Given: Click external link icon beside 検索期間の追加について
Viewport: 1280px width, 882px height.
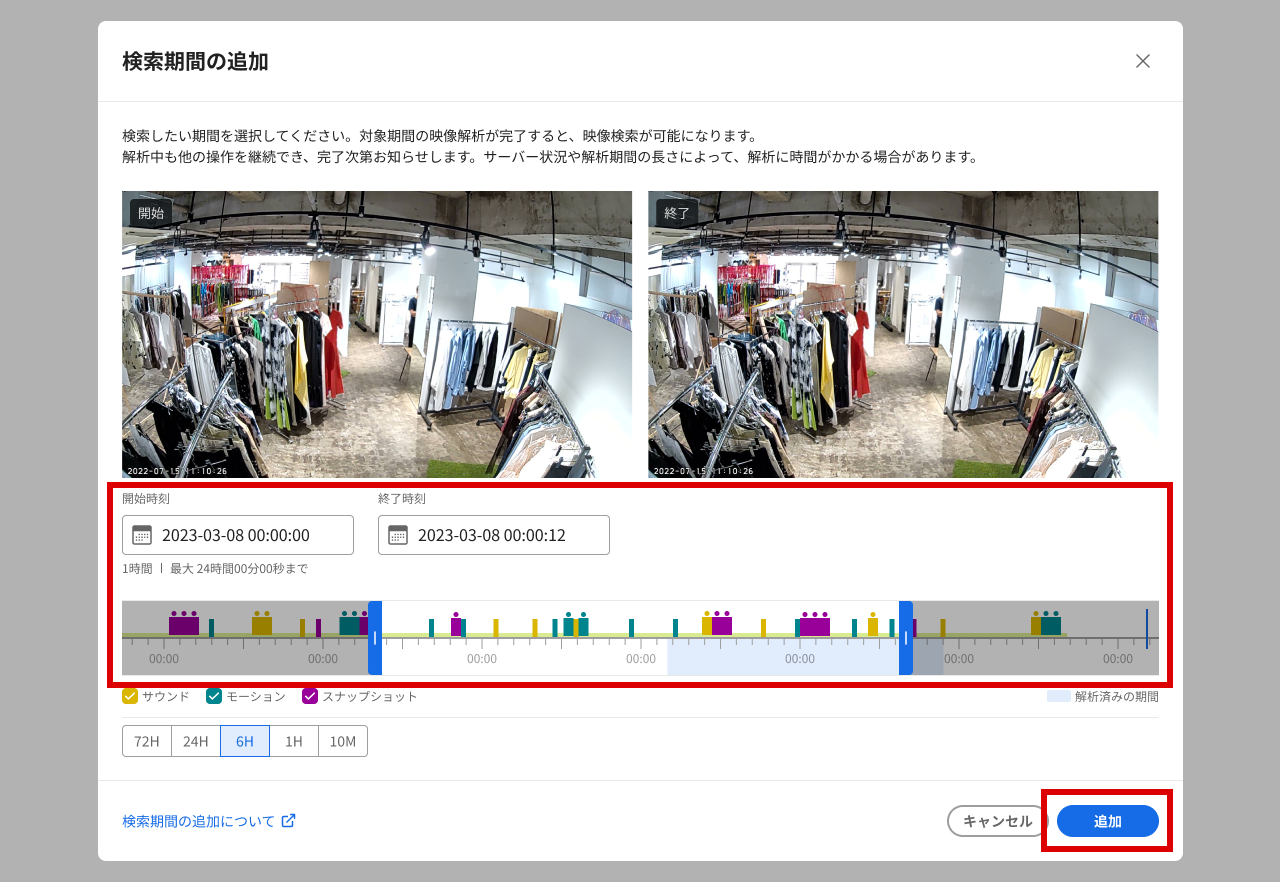Looking at the screenshot, I should pyautogui.click(x=288, y=820).
